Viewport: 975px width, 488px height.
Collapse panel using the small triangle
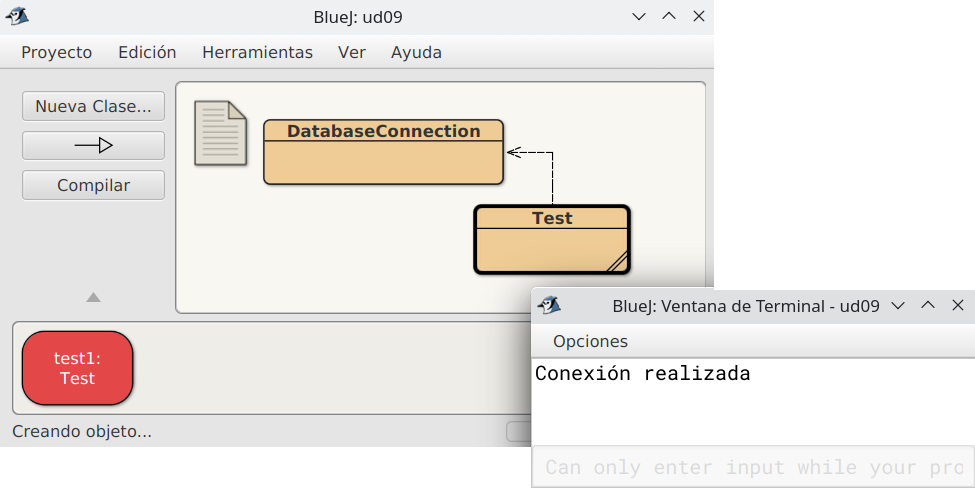click(x=93, y=297)
